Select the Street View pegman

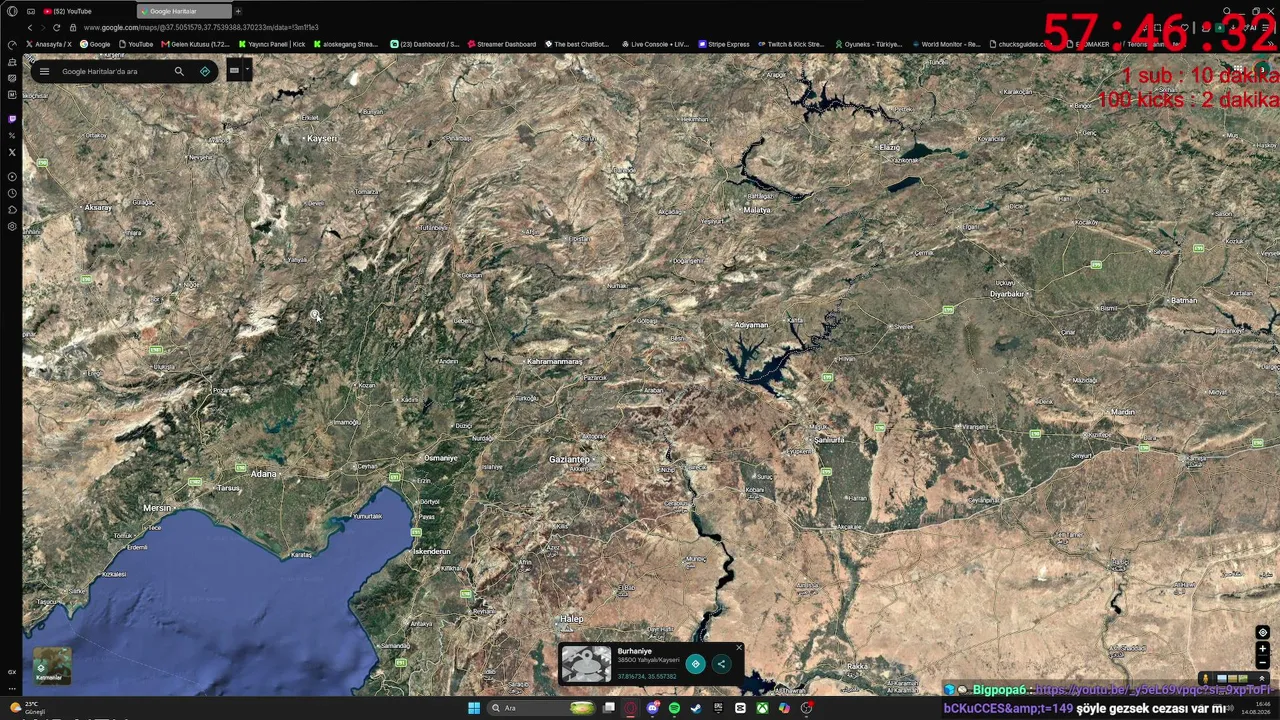(x=1207, y=678)
